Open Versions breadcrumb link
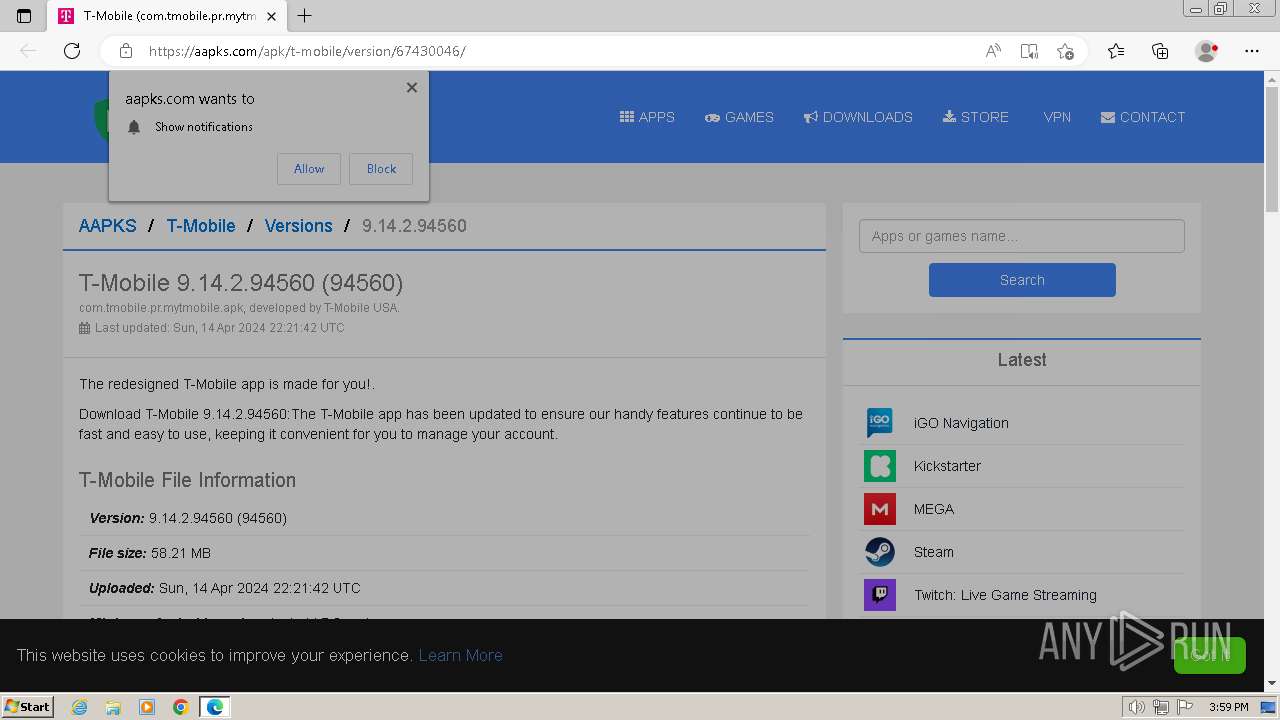 click(x=298, y=226)
